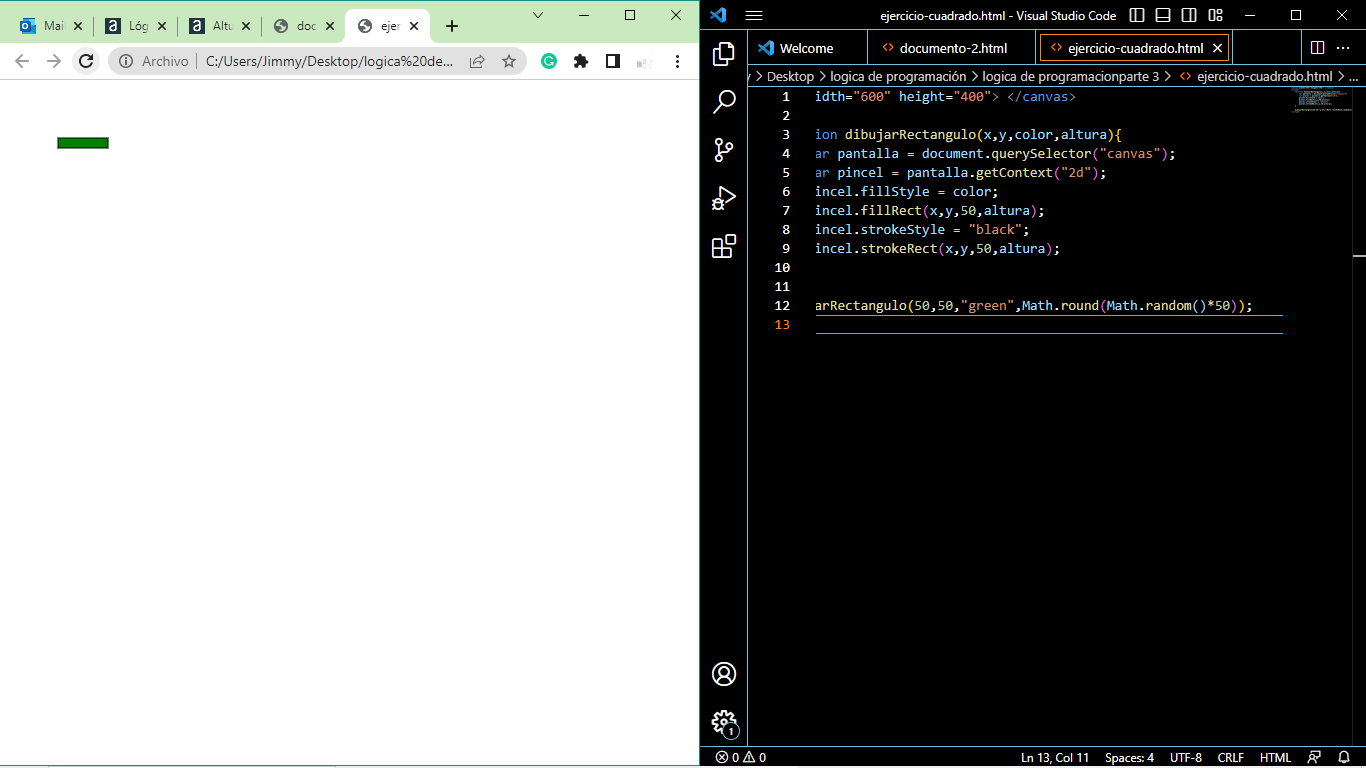Viewport: 1366px width, 768px height.
Task: Click the Desktop breadcrumb segment
Action: (790, 76)
